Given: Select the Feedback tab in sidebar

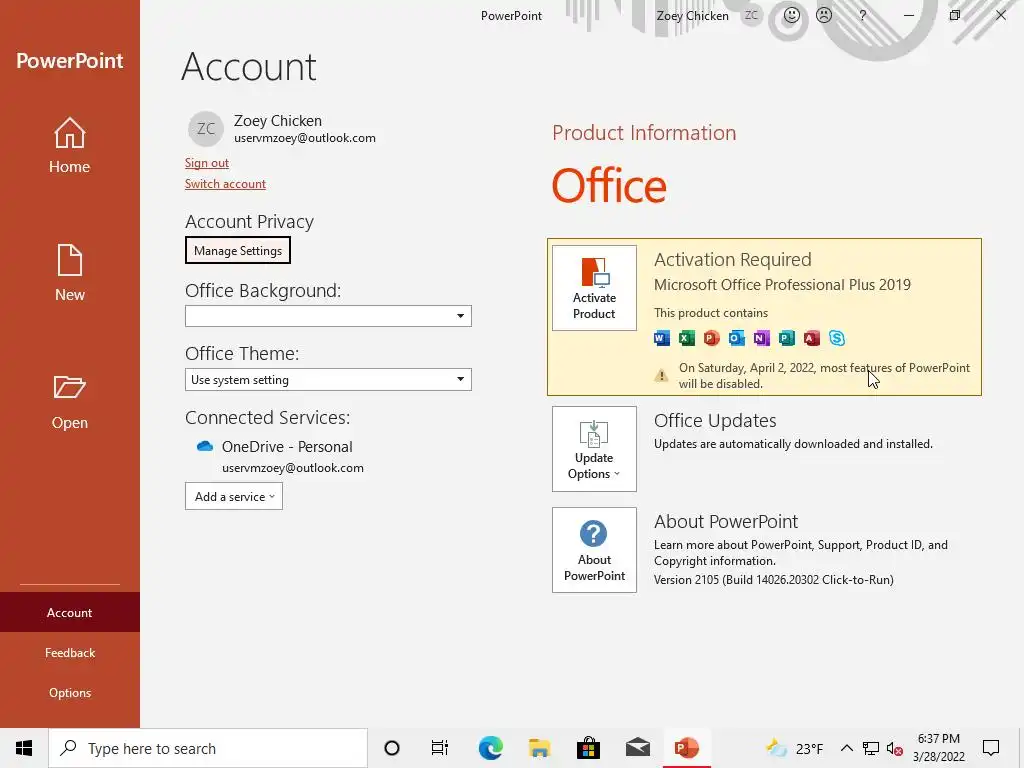Looking at the screenshot, I should [69, 652].
